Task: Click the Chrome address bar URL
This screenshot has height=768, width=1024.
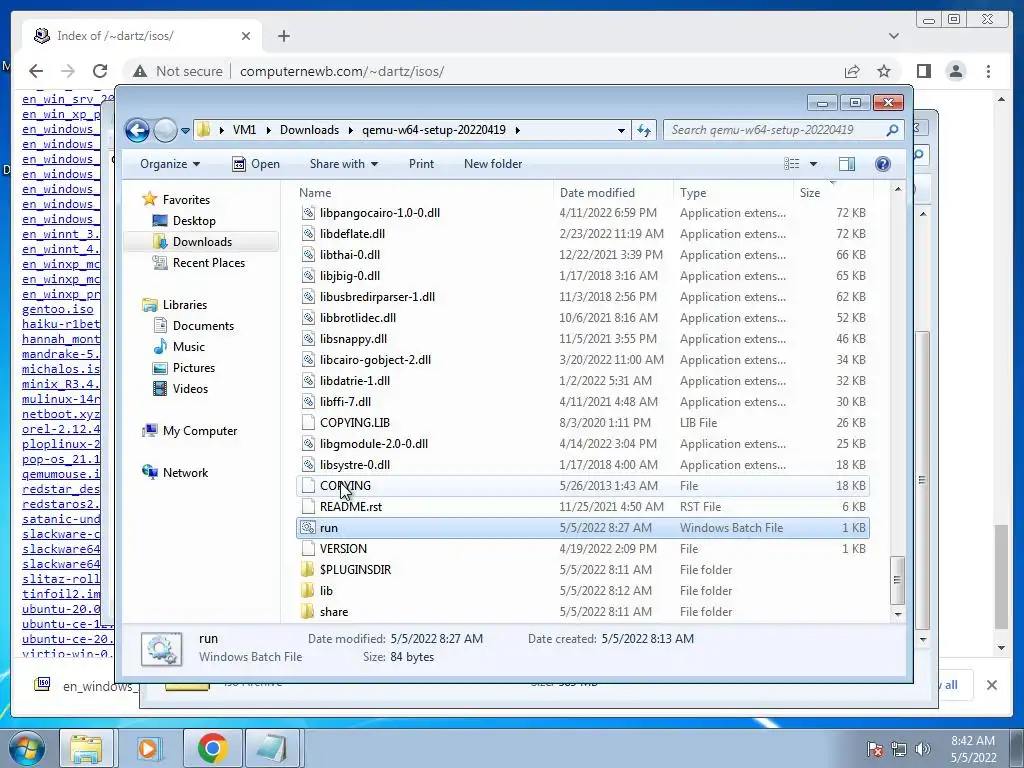Action: click(x=342, y=71)
